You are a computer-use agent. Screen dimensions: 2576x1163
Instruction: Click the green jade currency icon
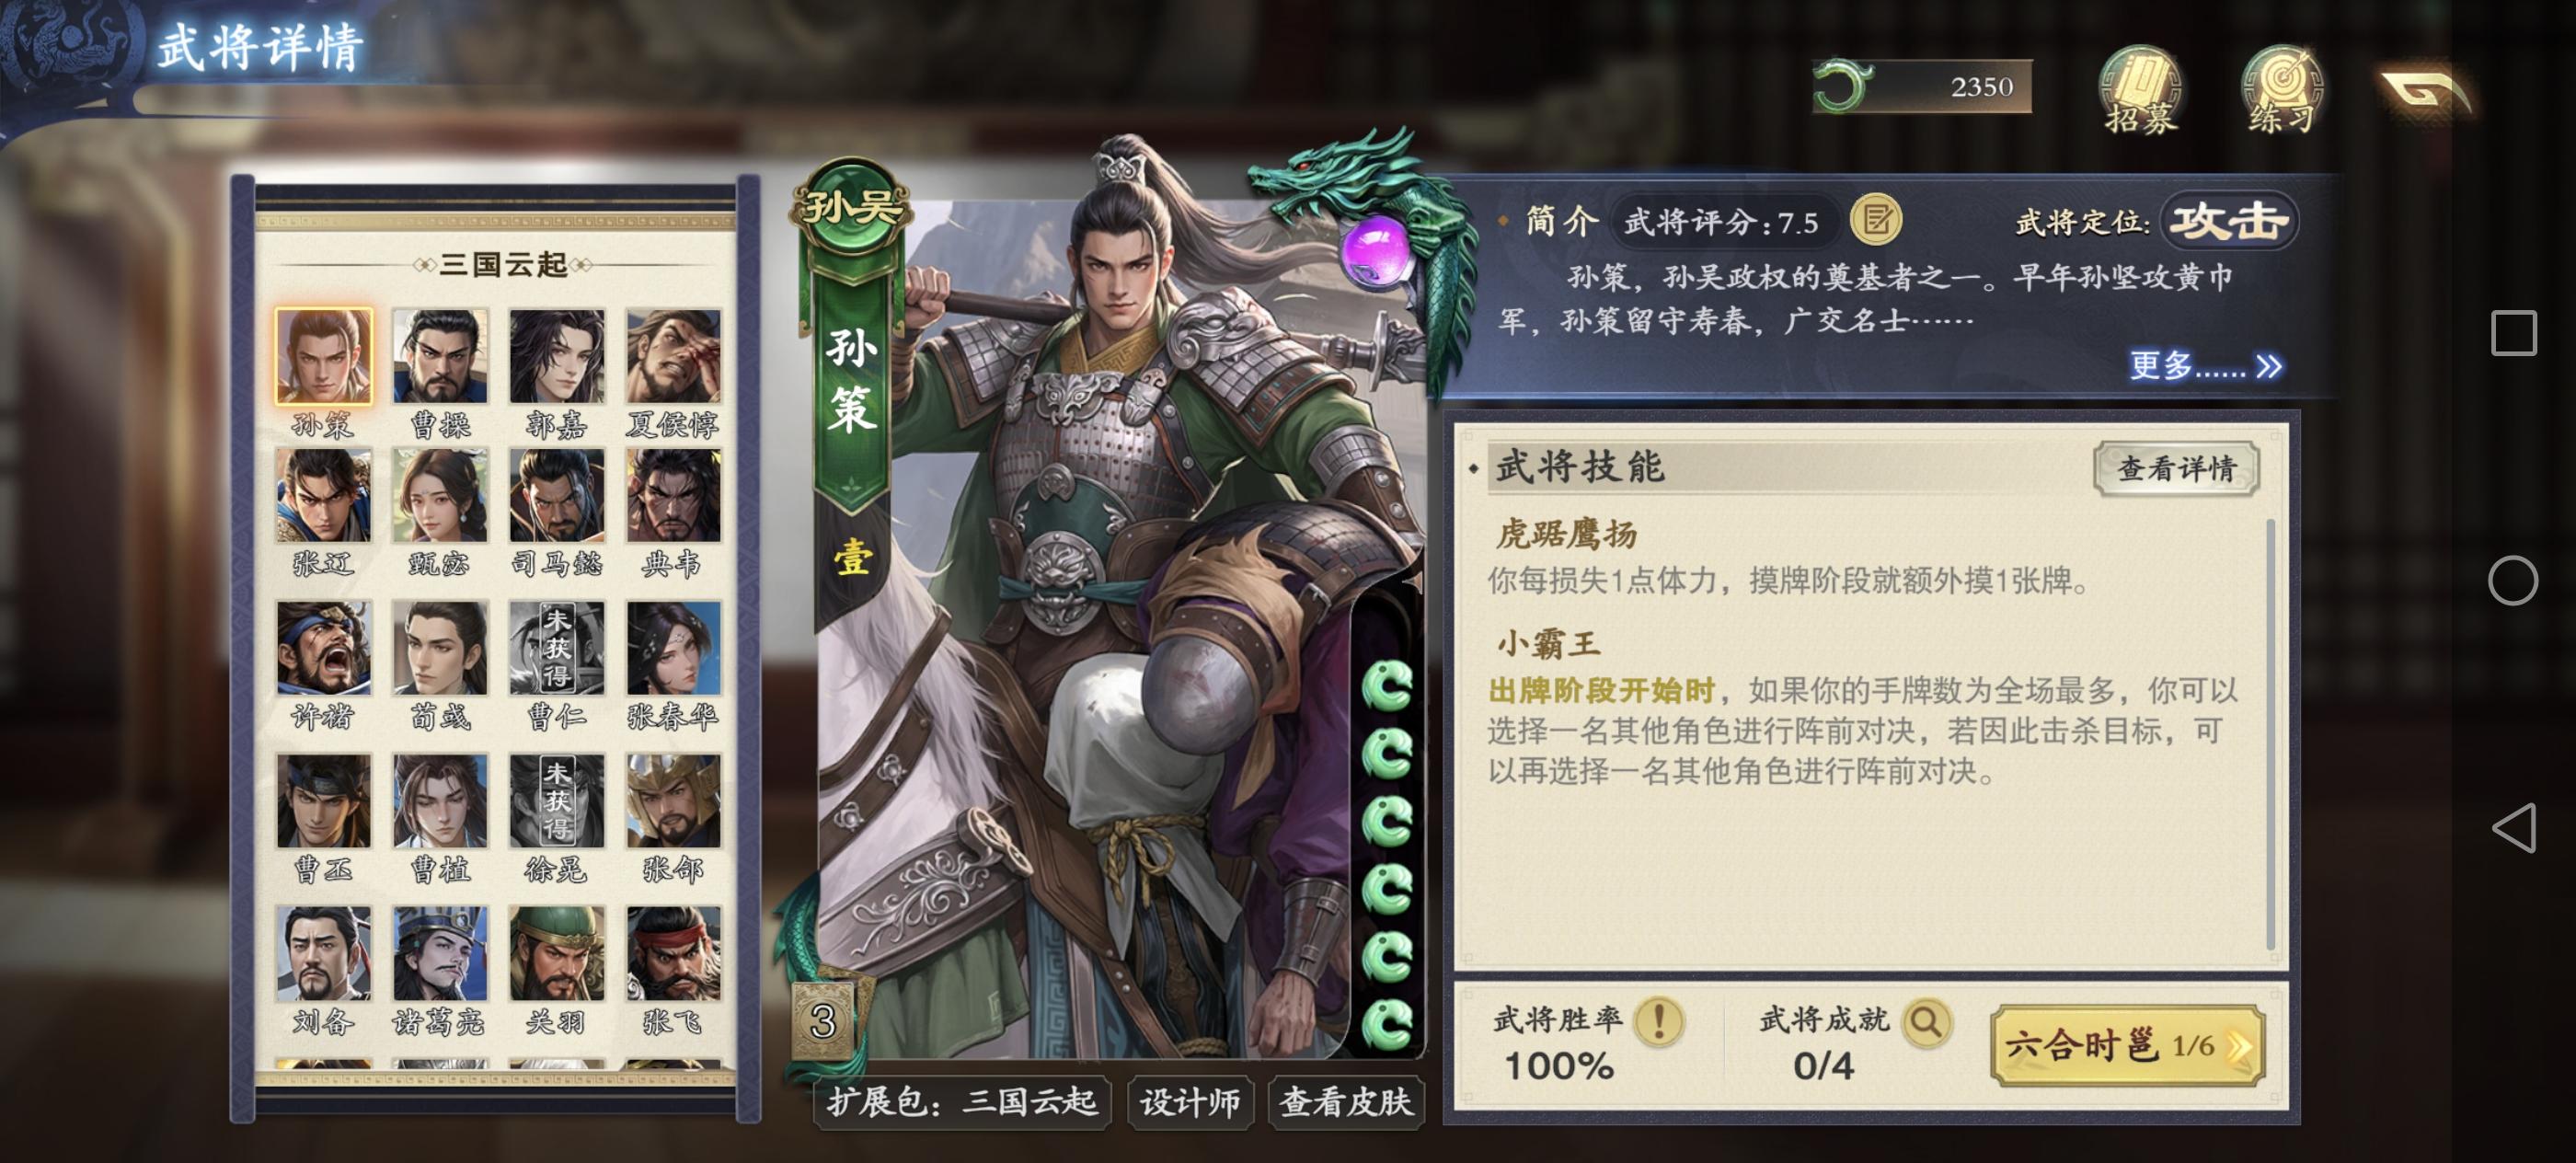[x=1842, y=86]
